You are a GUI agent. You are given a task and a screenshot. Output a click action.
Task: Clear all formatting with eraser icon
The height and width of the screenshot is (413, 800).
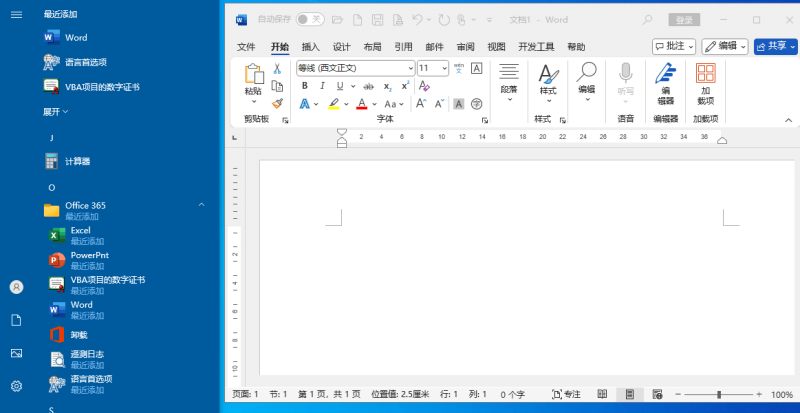(424, 86)
